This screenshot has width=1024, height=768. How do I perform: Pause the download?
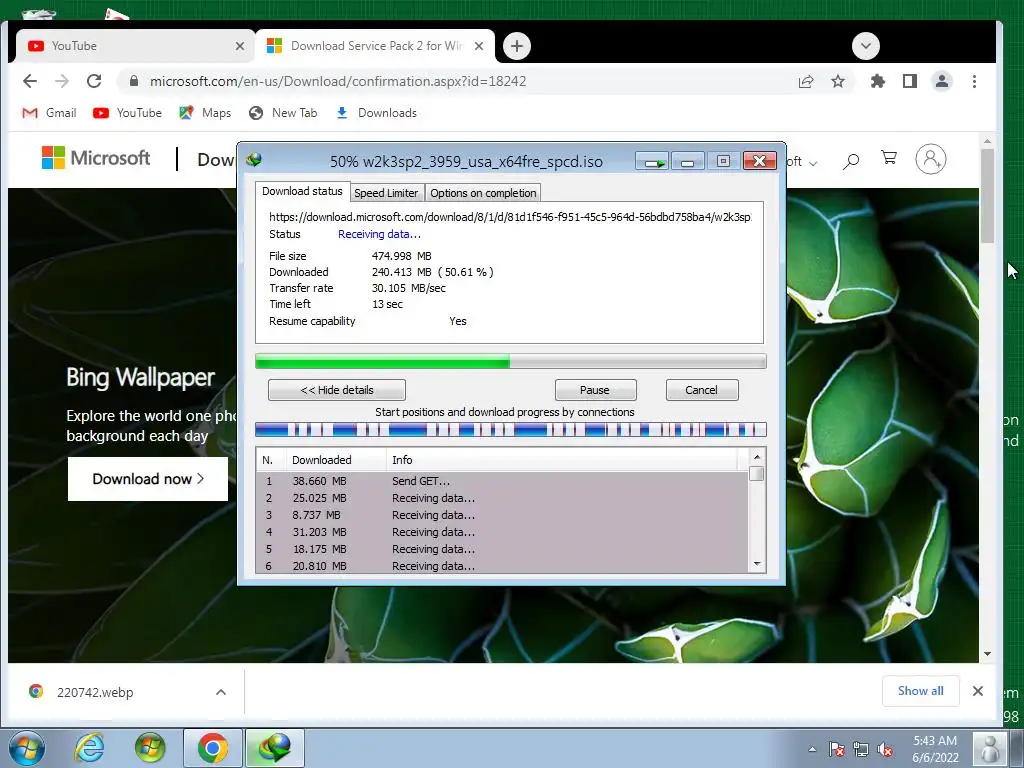[x=595, y=390]
